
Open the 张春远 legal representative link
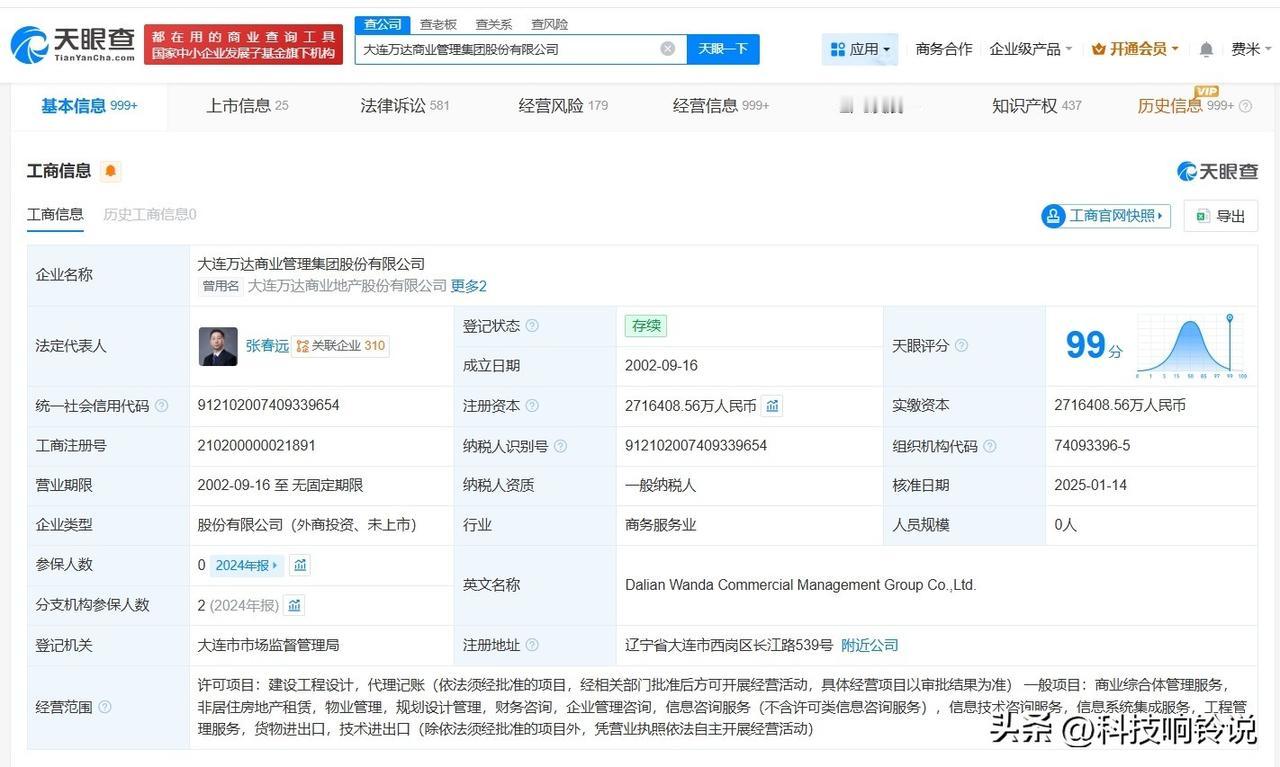tap(267, 346)
